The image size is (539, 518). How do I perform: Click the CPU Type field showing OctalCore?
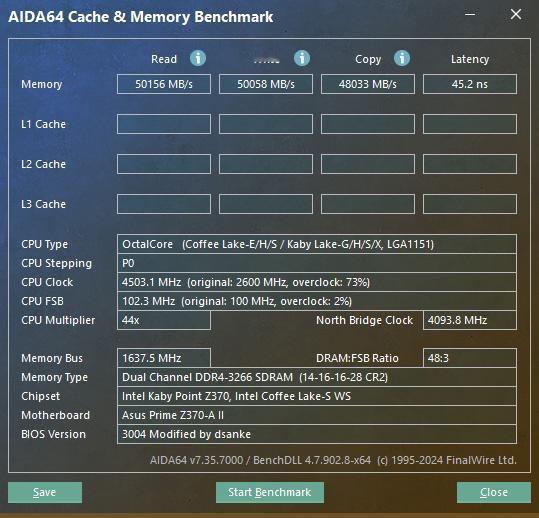317,244
